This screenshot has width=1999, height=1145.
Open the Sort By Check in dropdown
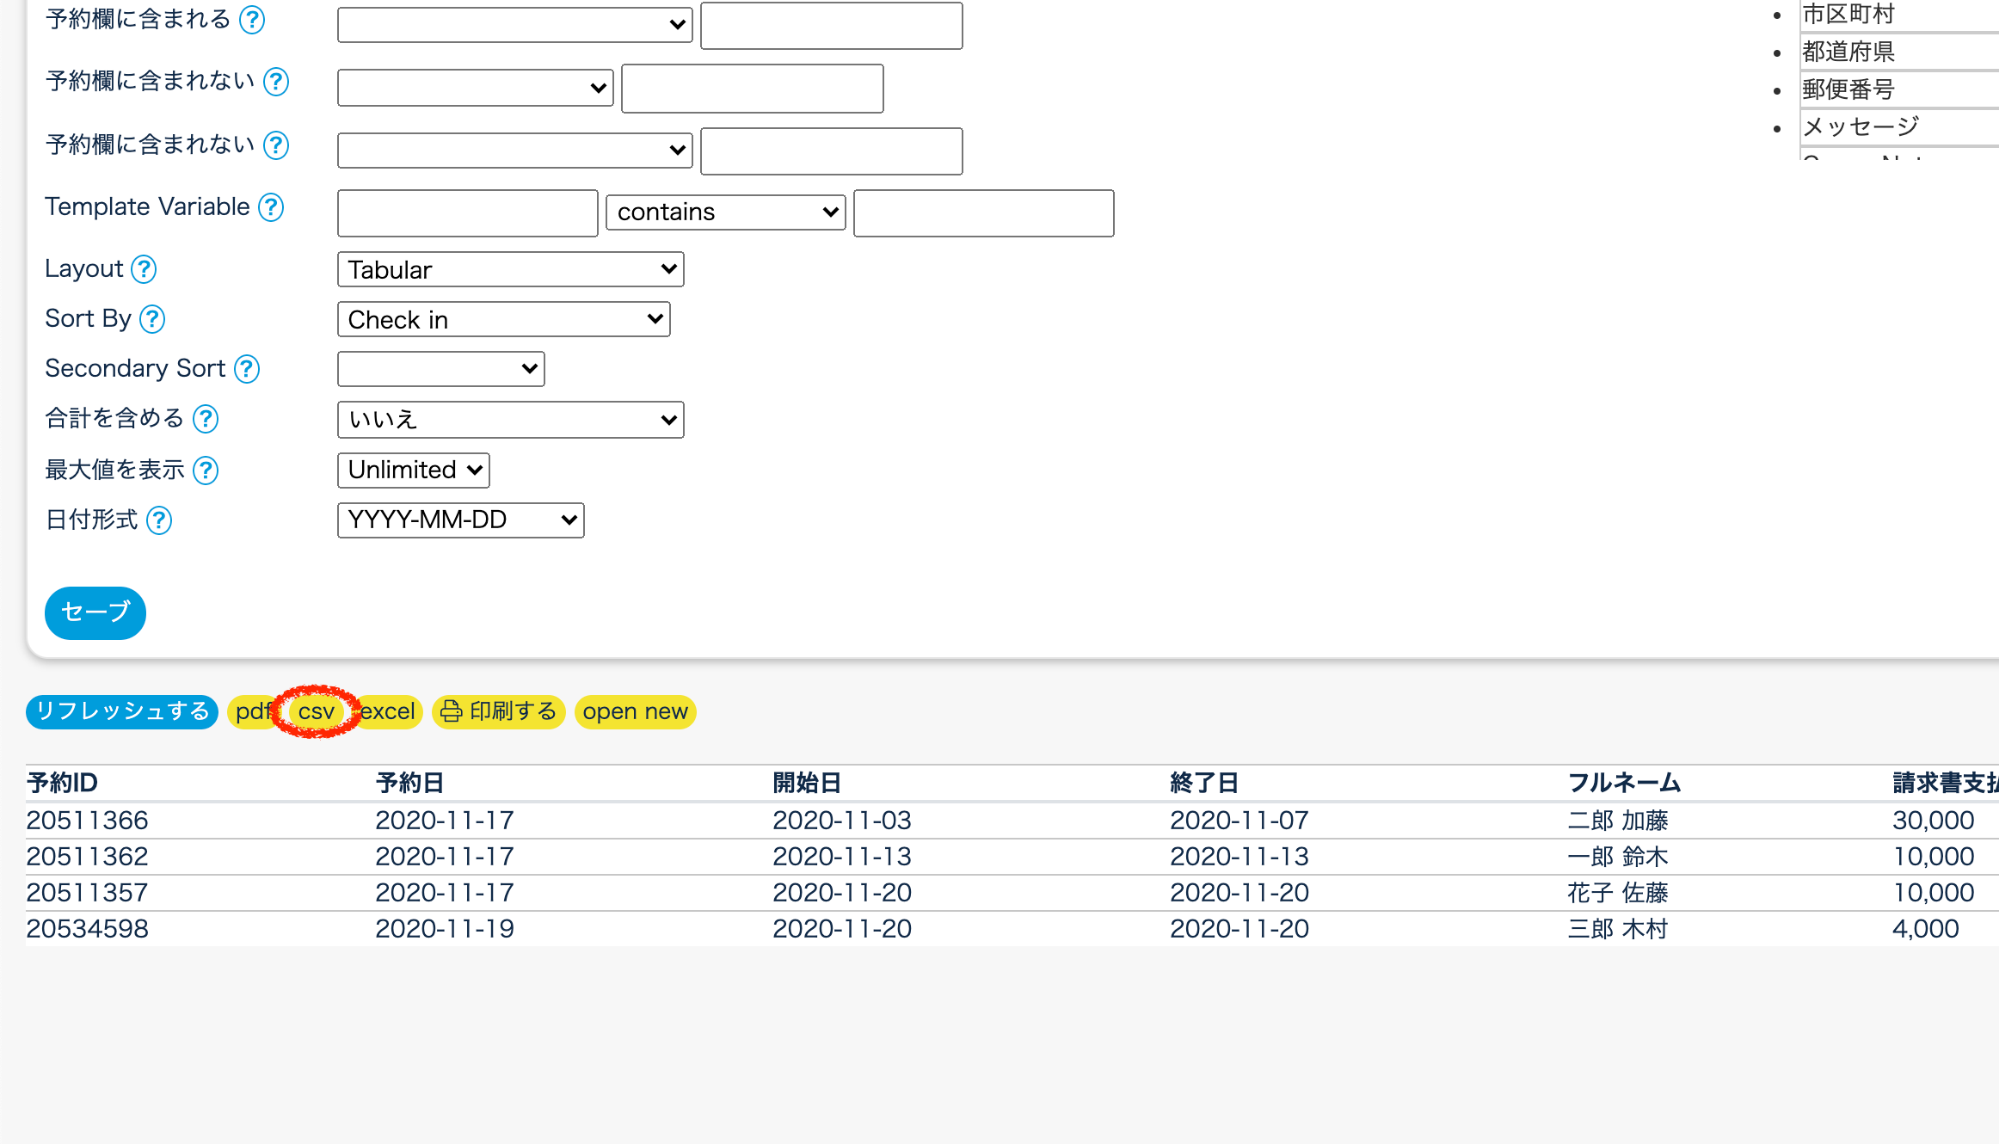pos(503,320)
